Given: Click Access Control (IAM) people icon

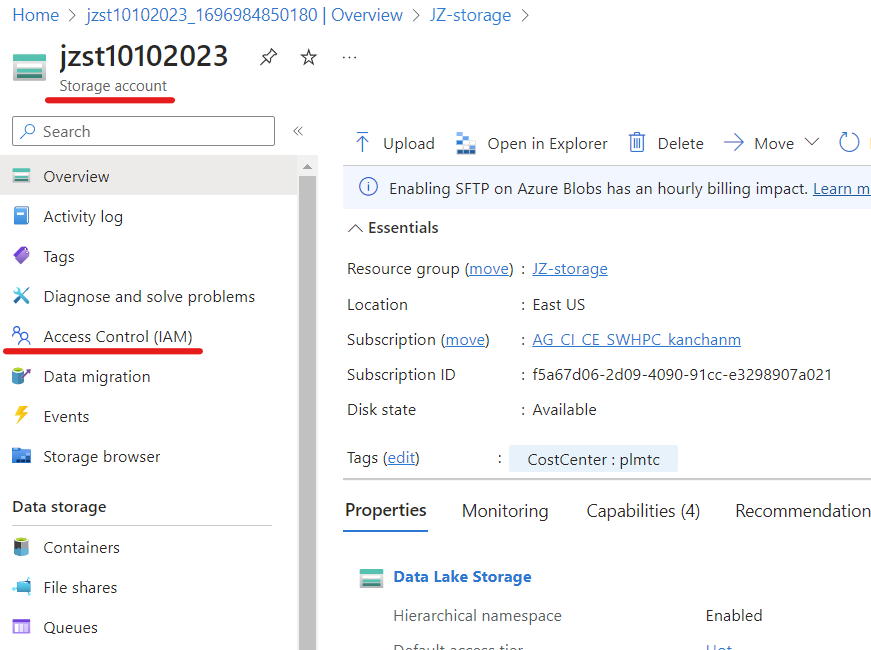Looking at the screenshot, I should click(21, 336).
